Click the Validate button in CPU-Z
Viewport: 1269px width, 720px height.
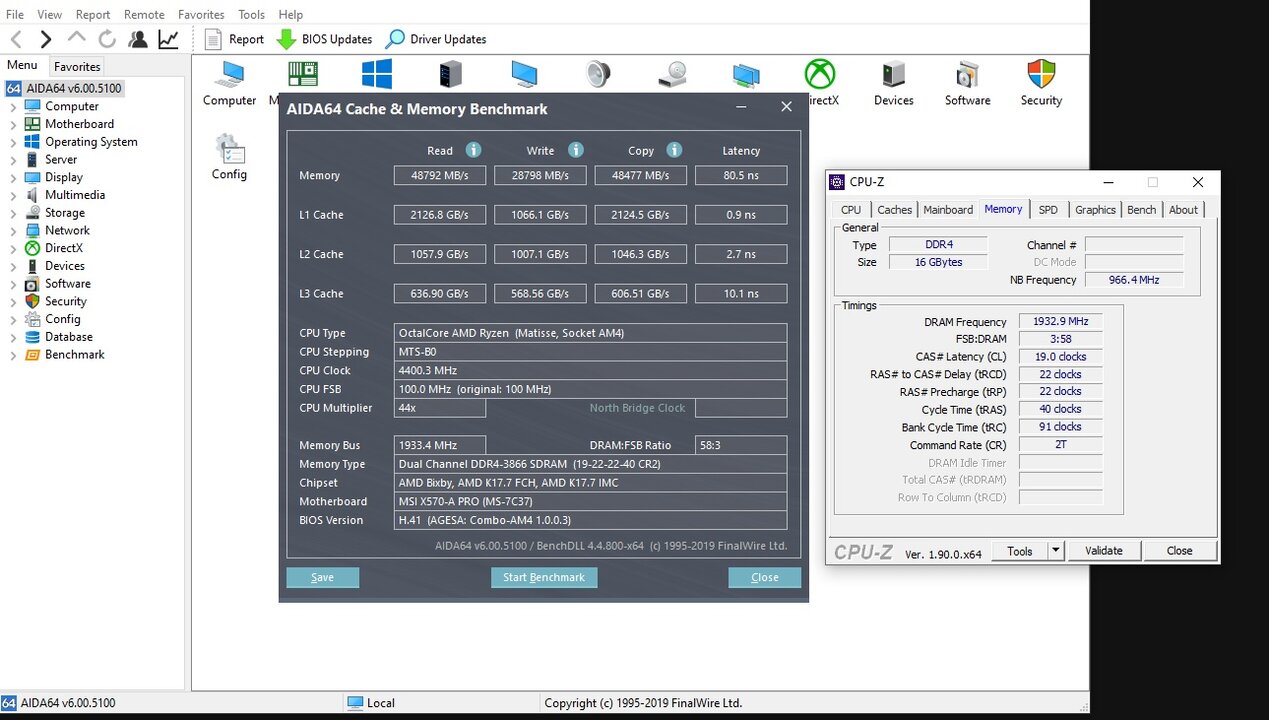[1104, 551]
